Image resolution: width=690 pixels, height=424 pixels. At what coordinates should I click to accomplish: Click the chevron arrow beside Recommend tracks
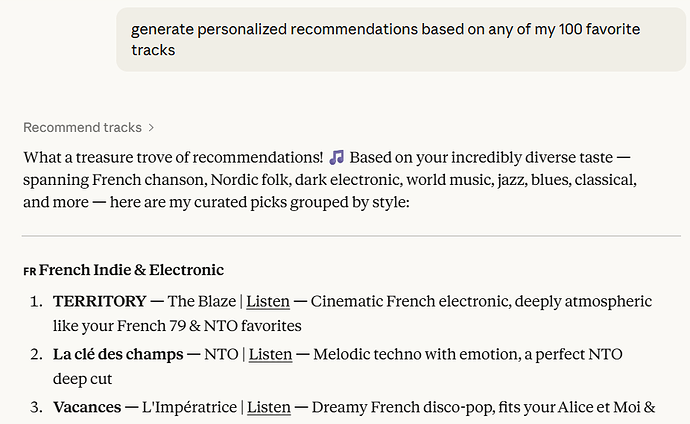[x=151, y=127]
